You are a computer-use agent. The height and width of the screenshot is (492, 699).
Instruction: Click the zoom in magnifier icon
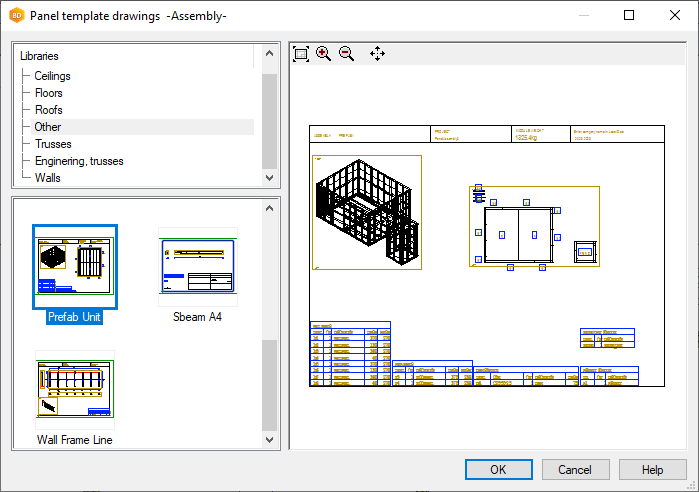click(324, 54)
